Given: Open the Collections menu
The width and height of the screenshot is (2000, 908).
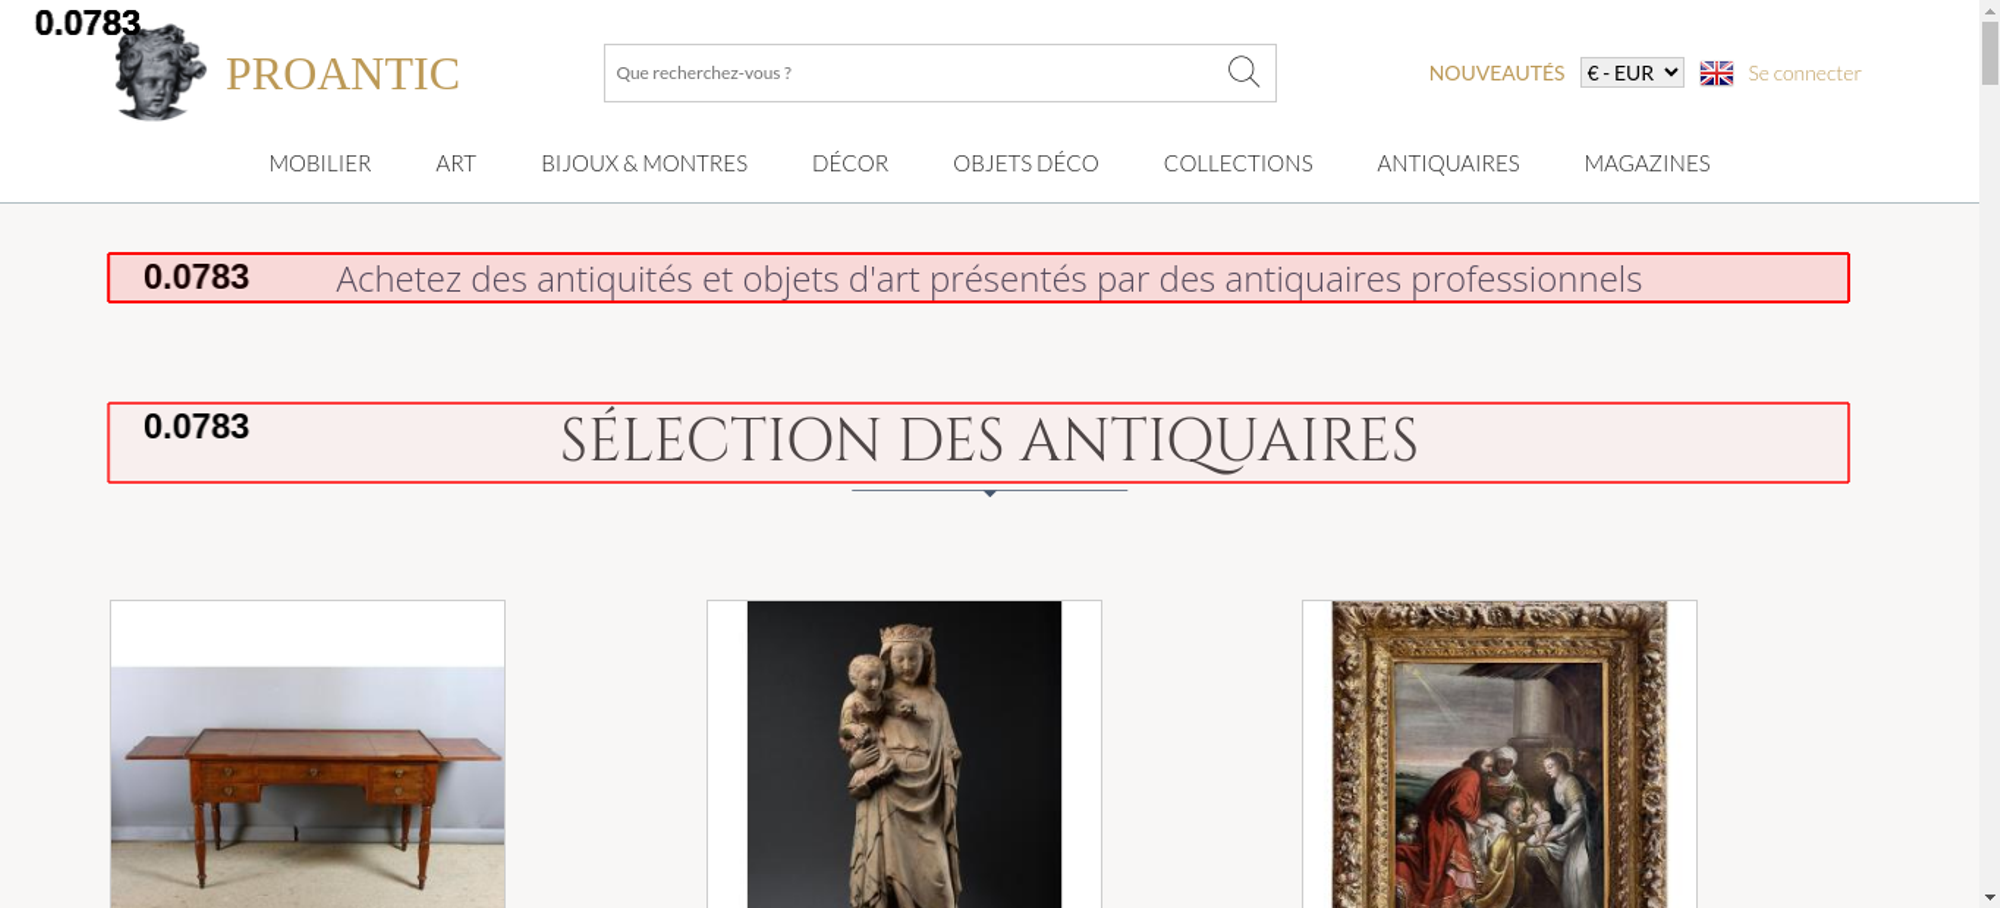Looking at the screenshot, I should point(1237,163).
